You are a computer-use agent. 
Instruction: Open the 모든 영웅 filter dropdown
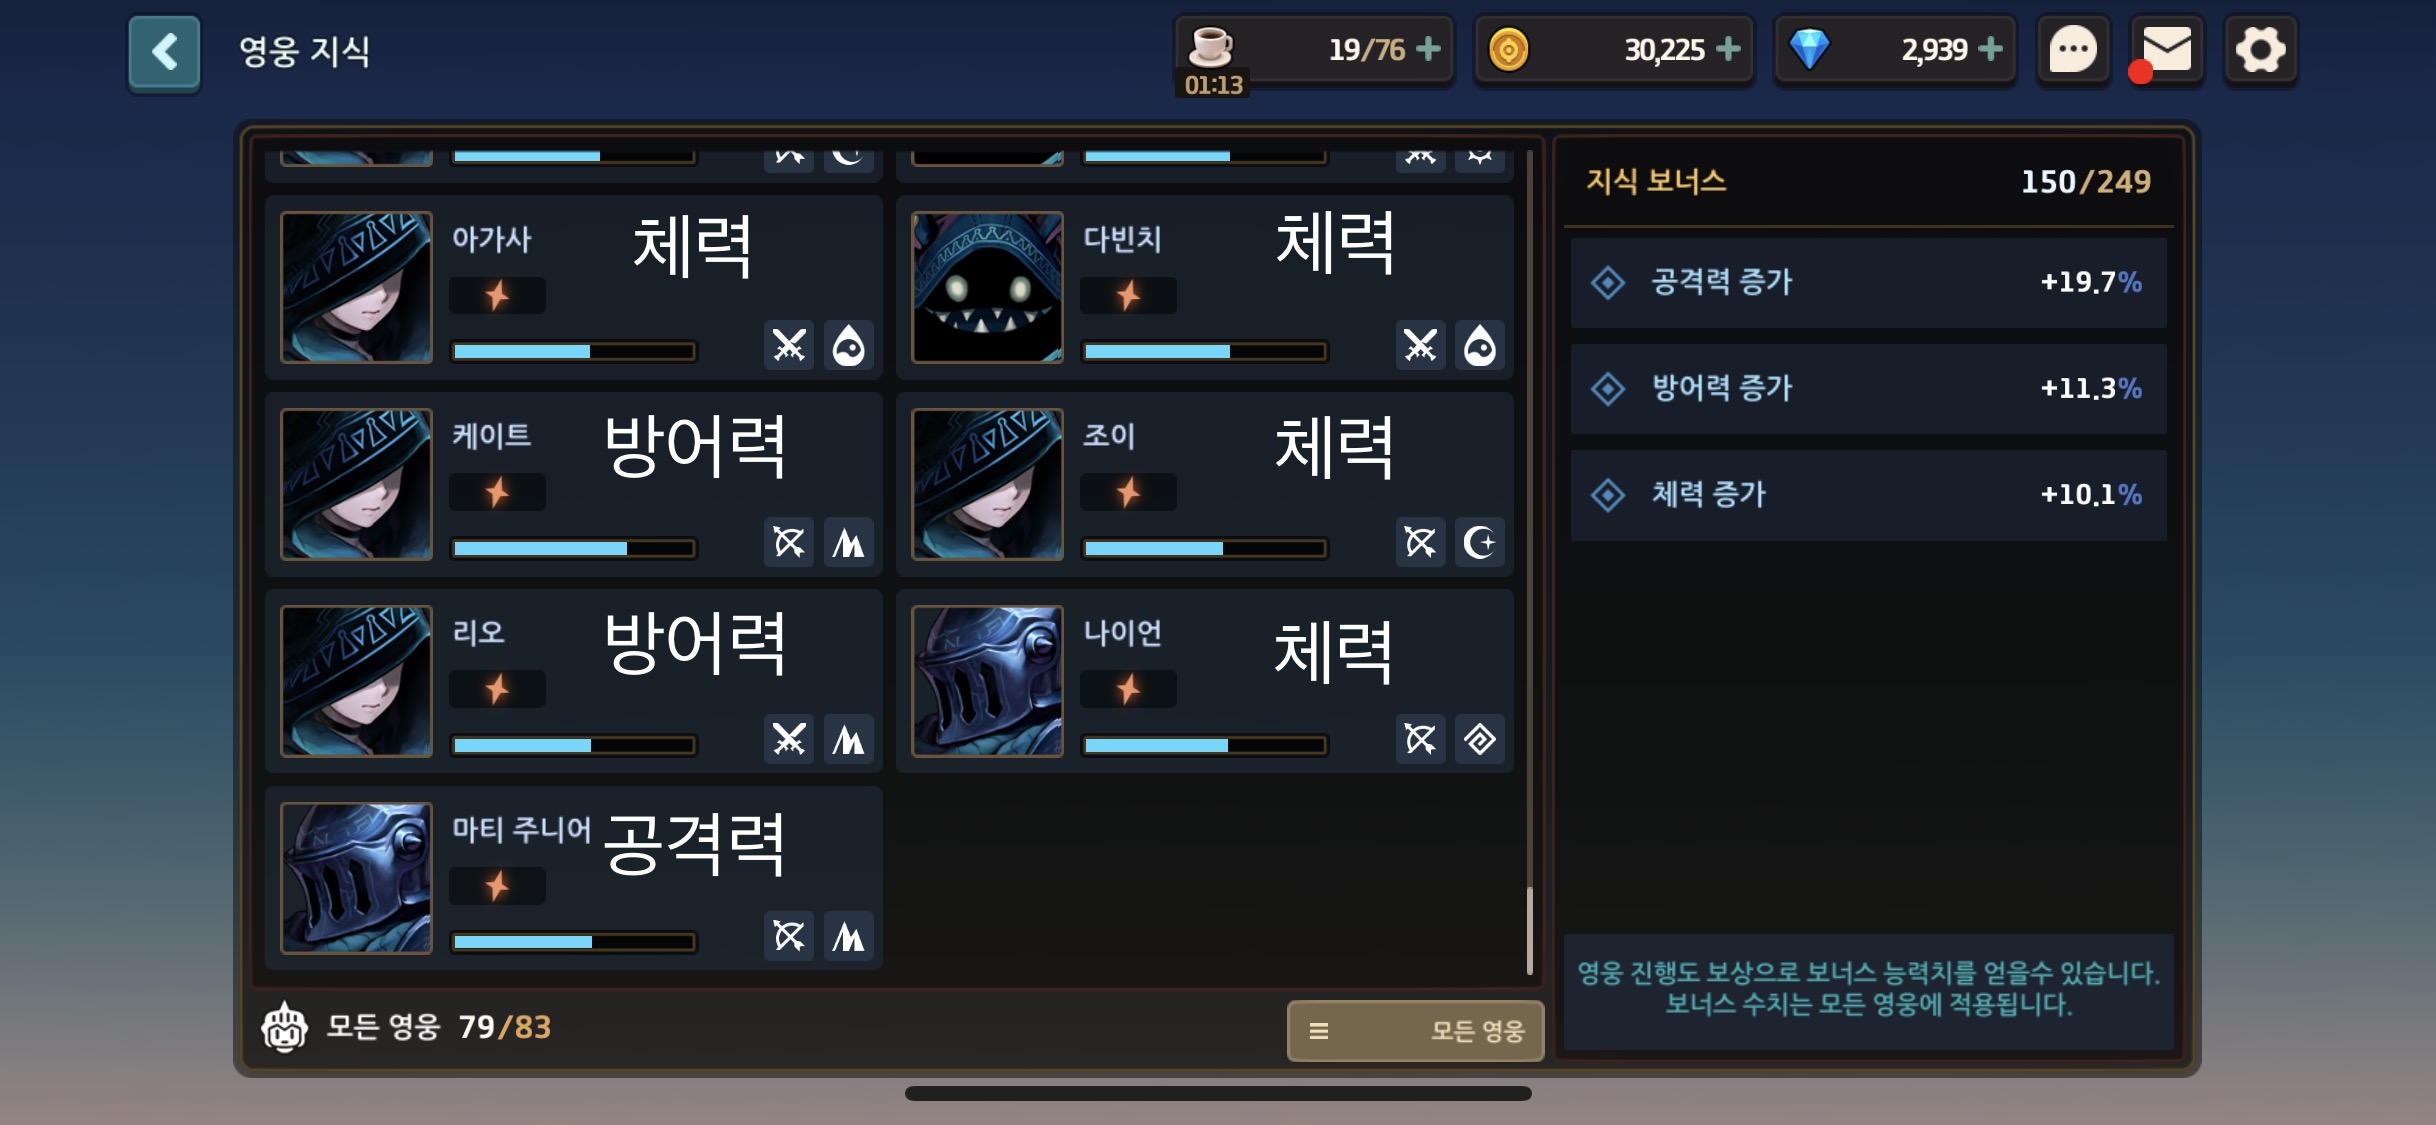click(1415, 1030)
